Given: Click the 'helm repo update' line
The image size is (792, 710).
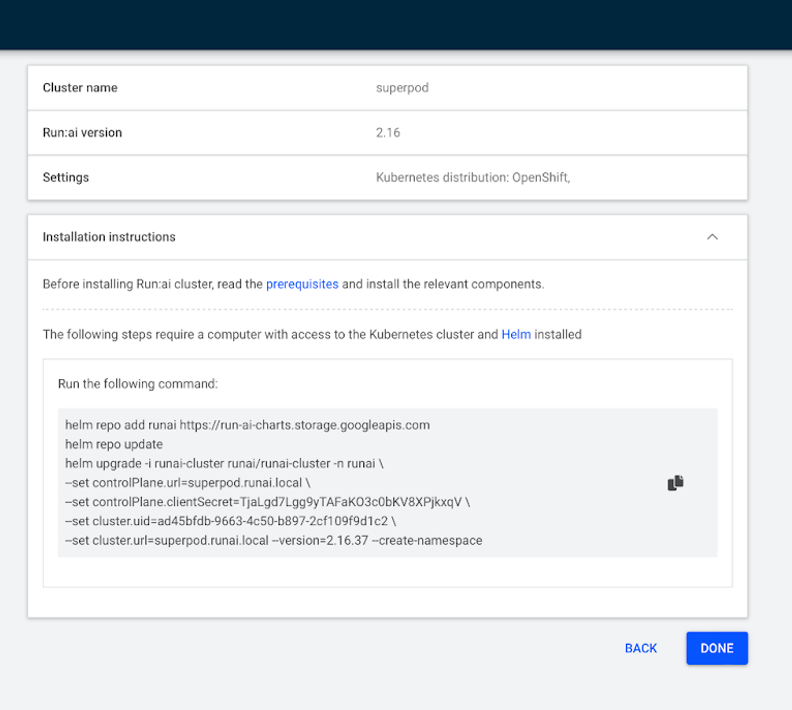Looking at the screenshot, I should [113, 444].
